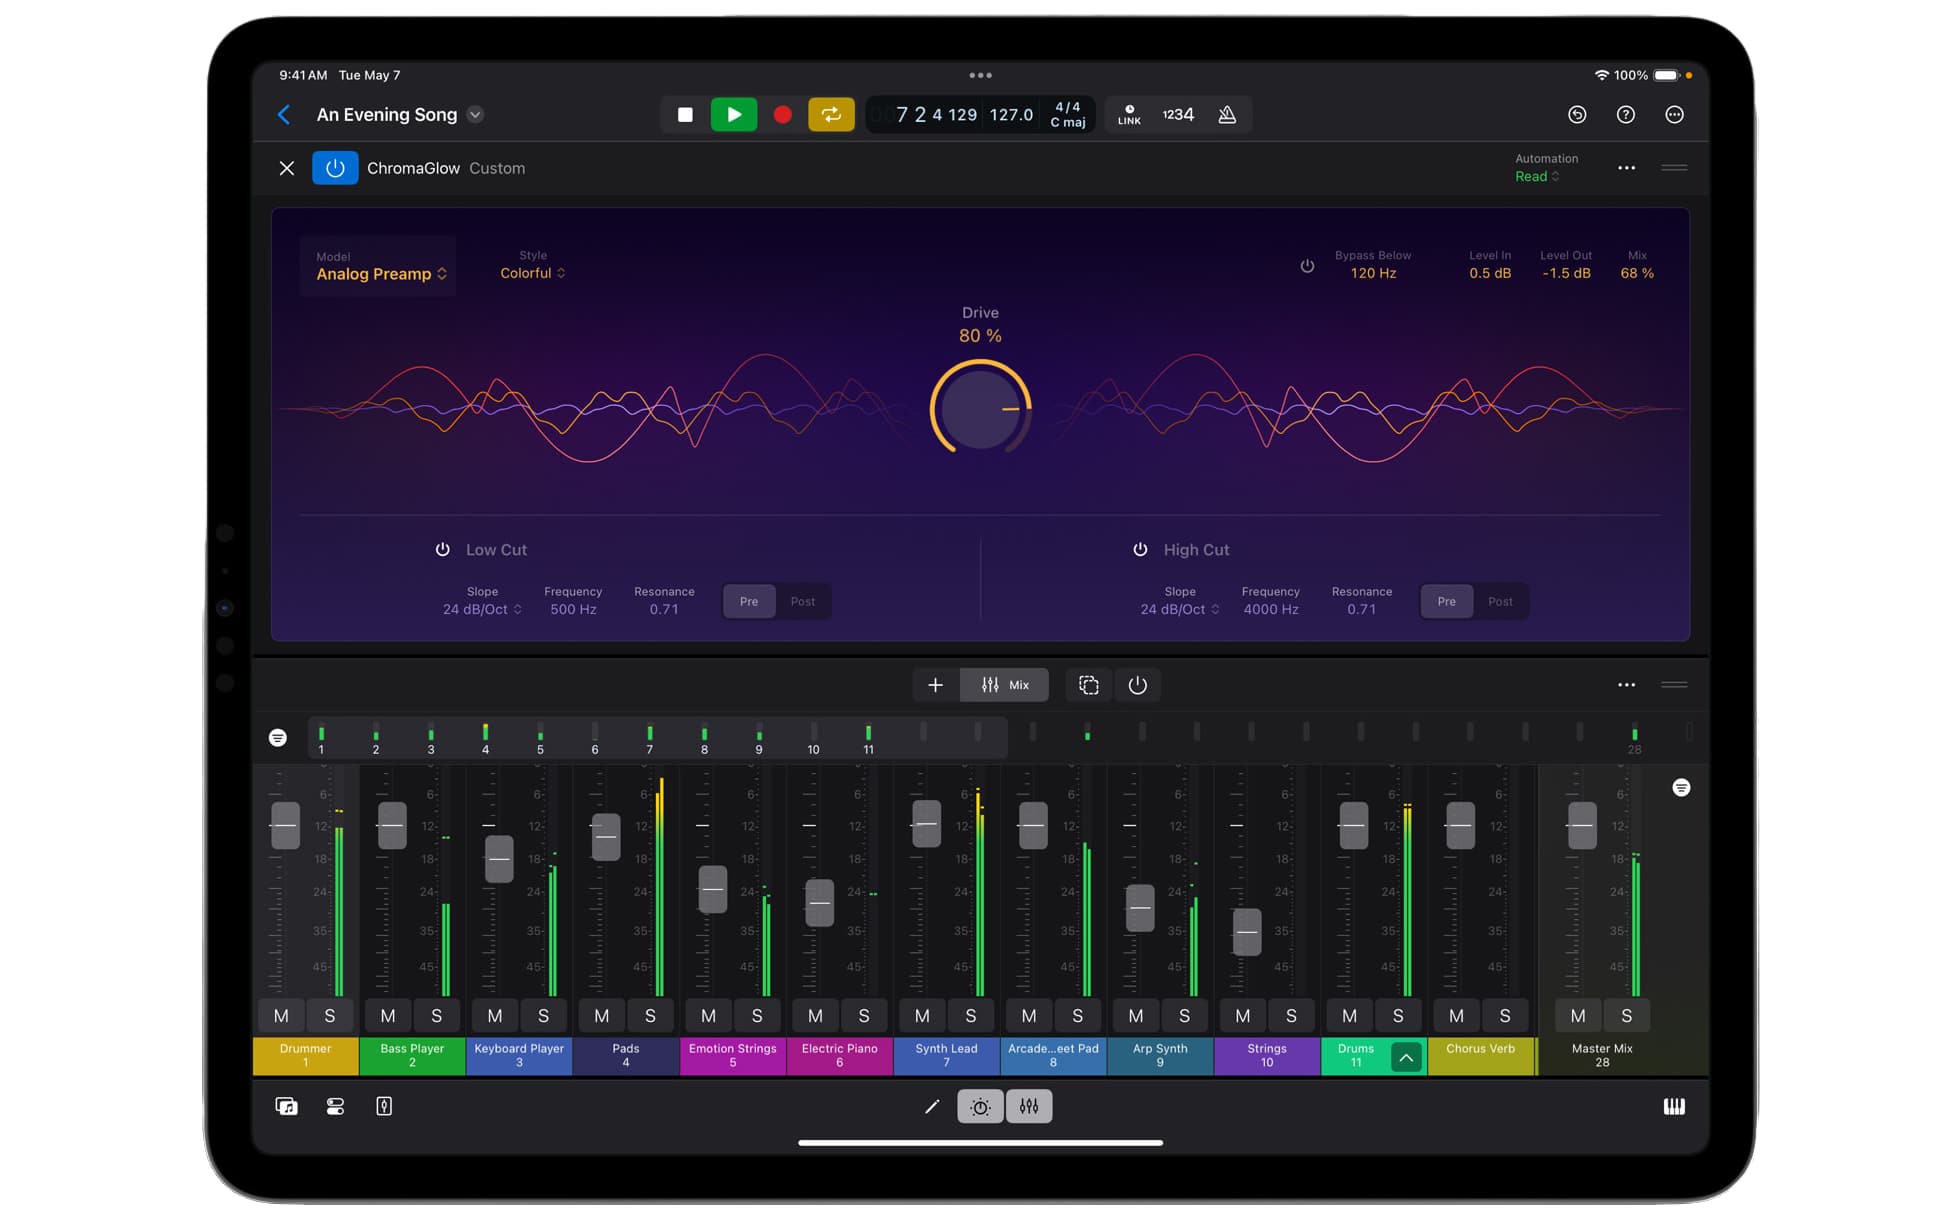Toggle the yellow Cycle loop button
This screenshot has height=1226, width=1960.
pyautogui.click(x=831, y=115)
